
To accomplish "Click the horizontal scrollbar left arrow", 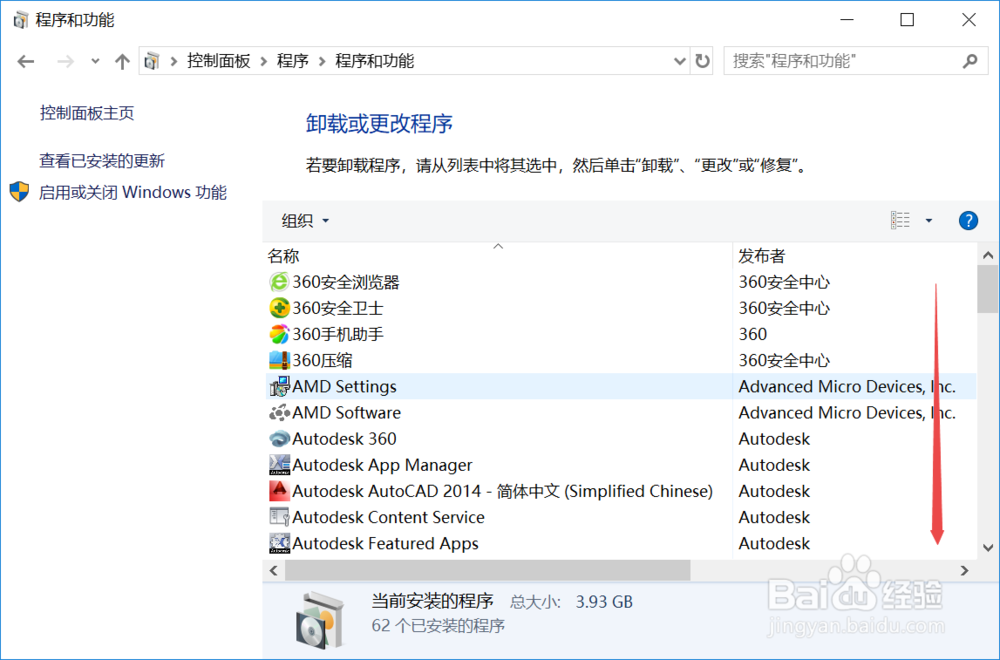I will pos(274,571).
